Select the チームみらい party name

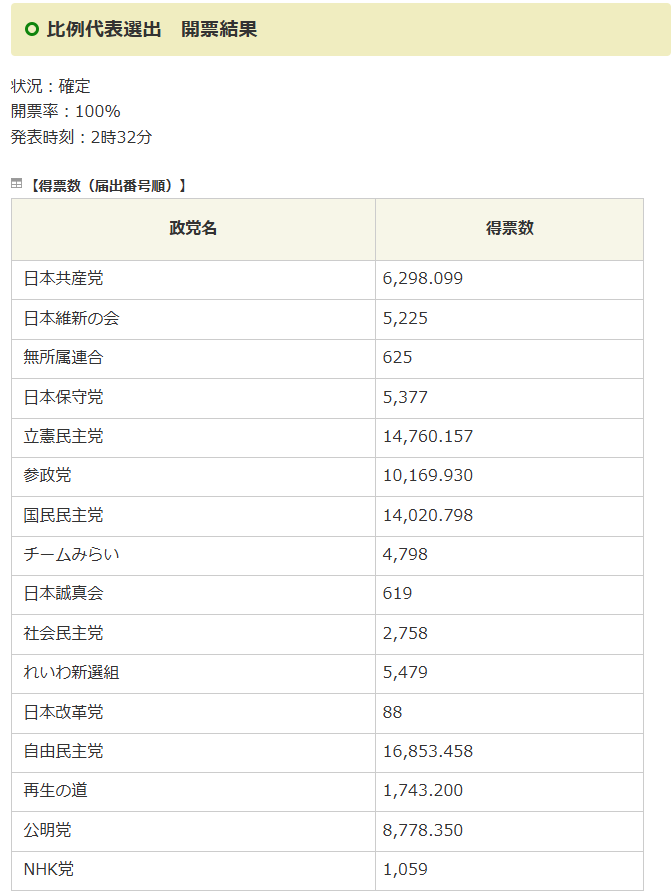point(71,554)
